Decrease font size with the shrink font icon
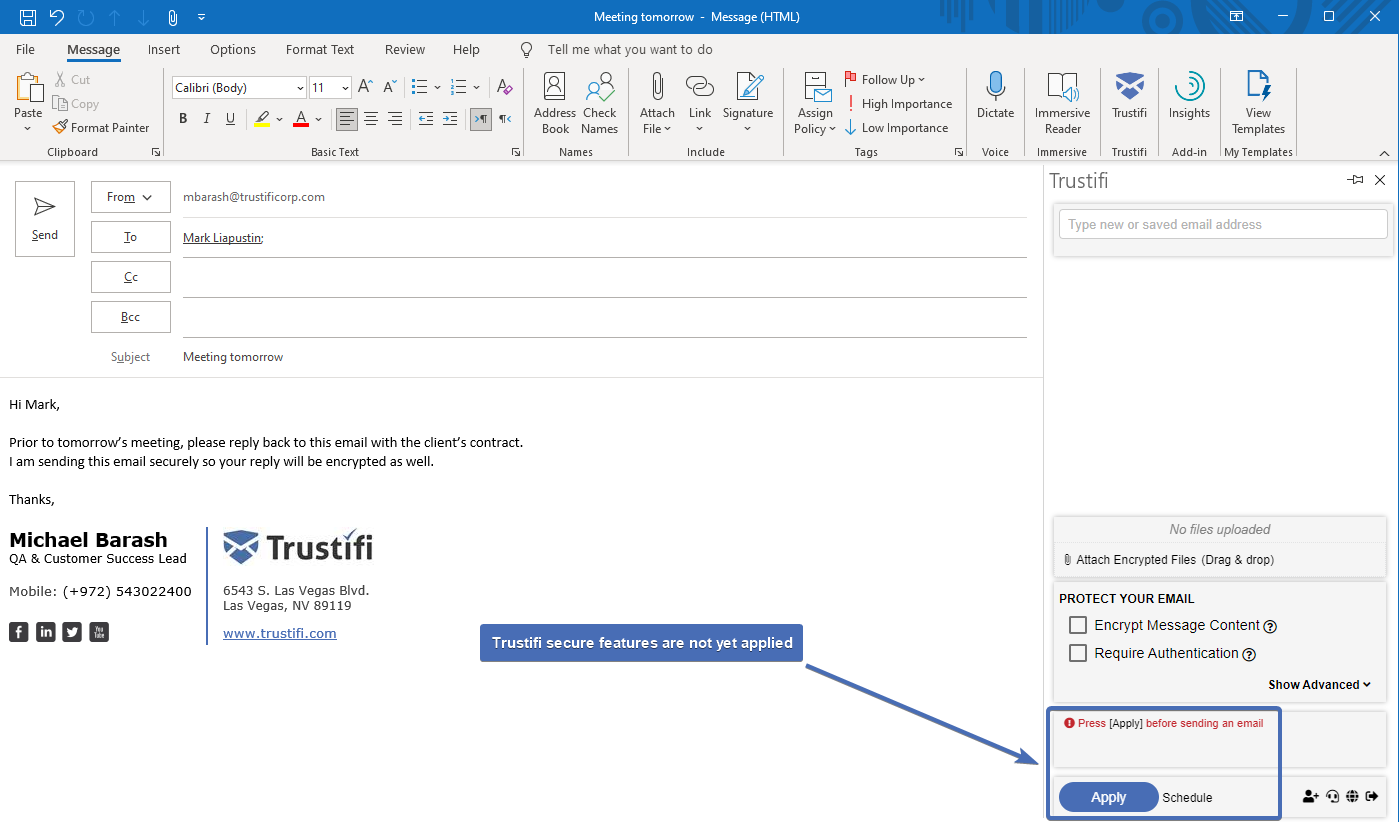Image resolution: width=1399 pixels, height=822 pixels. (390, 87)
